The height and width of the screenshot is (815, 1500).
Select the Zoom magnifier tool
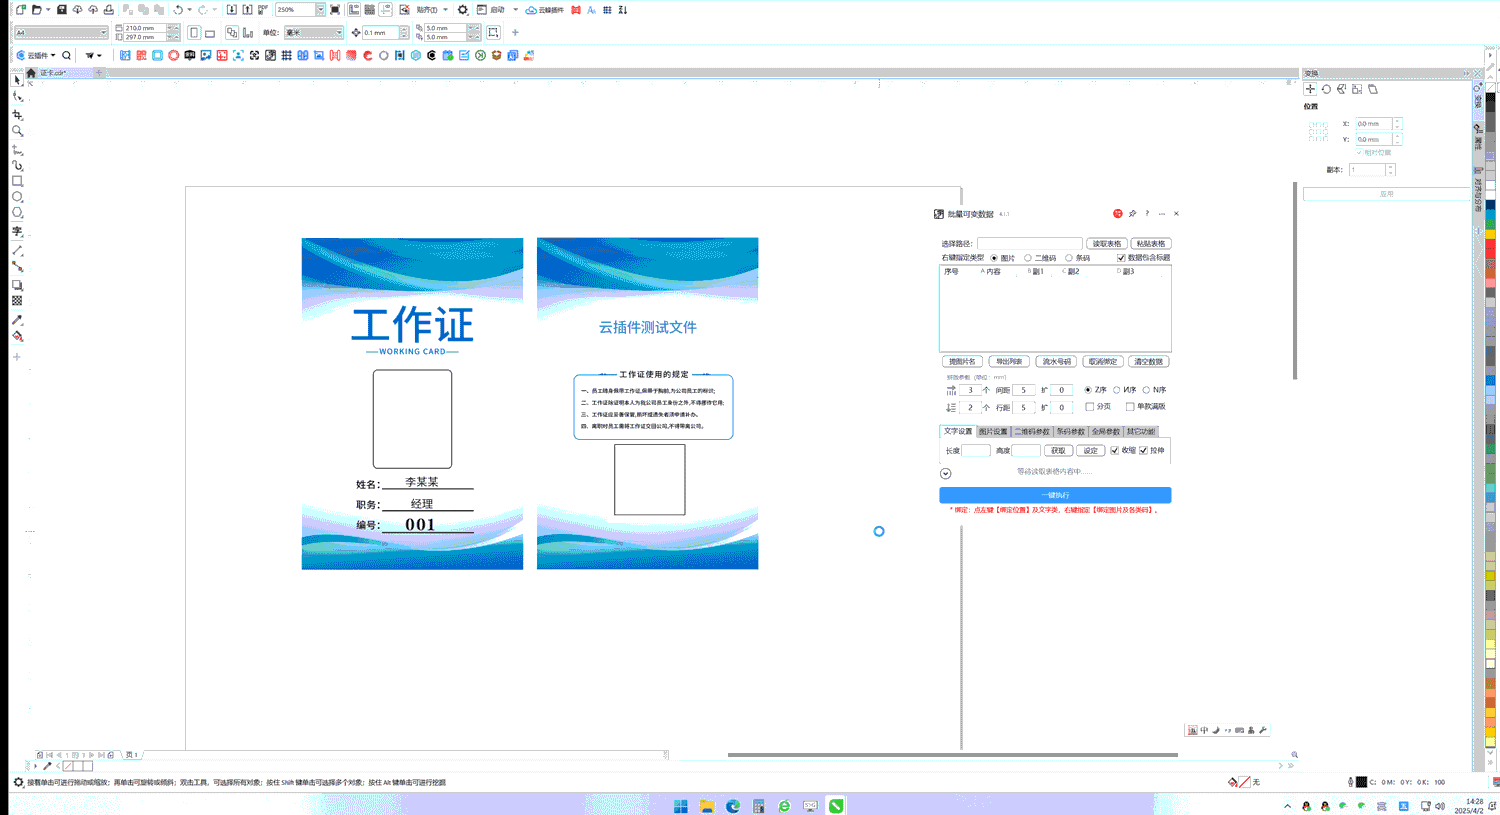click(17, 131)
